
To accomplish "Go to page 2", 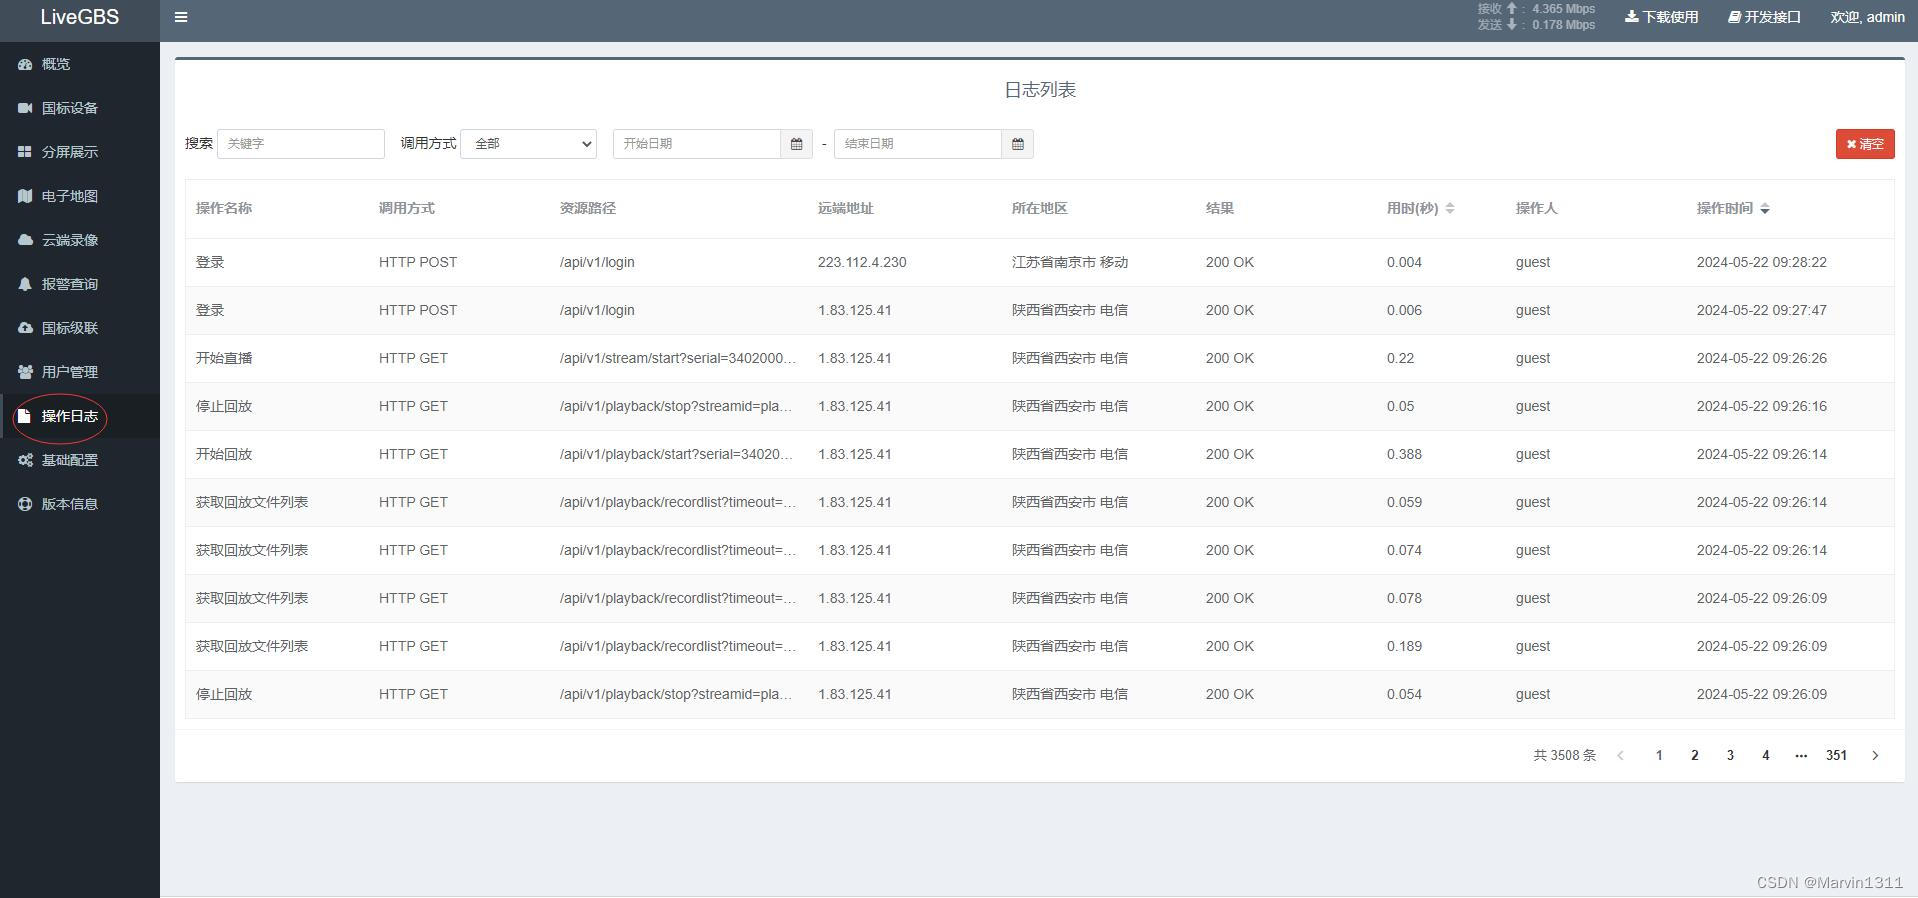I will [x=1695, y=755].
